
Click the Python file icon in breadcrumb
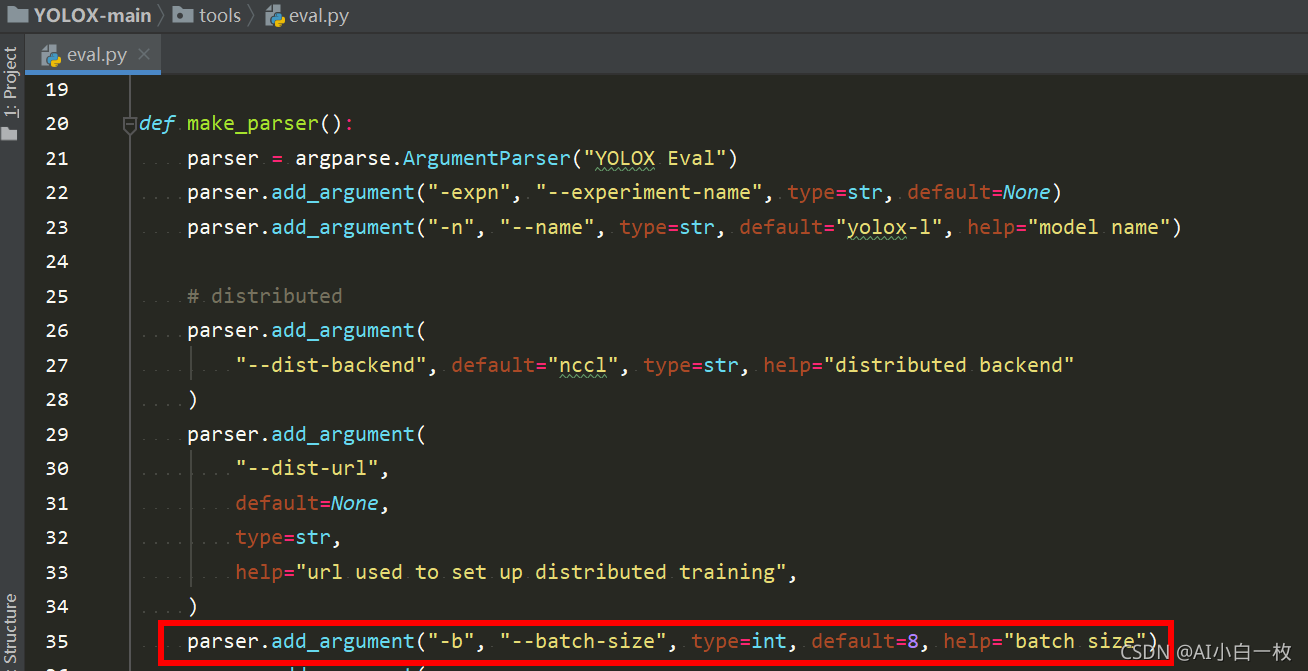coord(274,15)
